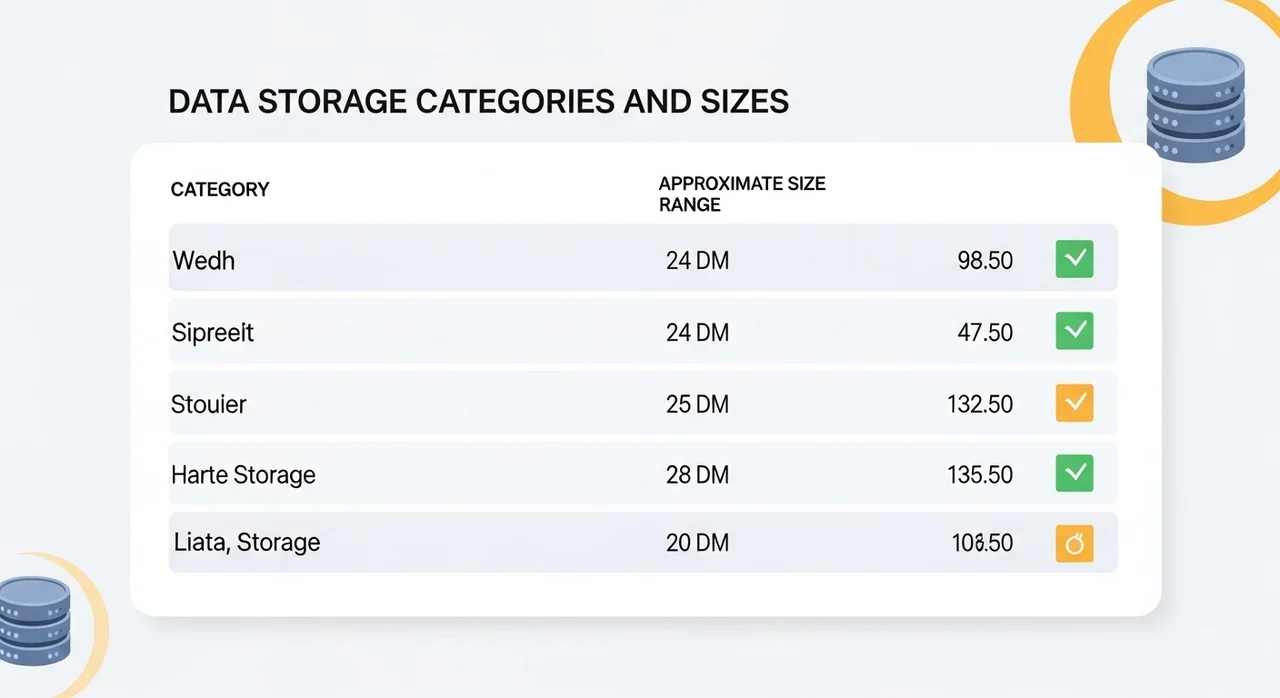Toggle the green checkbox in Wedh row
This screenshot has height=698, width=1280.
pyautogui.click(x=1074, y=259)
